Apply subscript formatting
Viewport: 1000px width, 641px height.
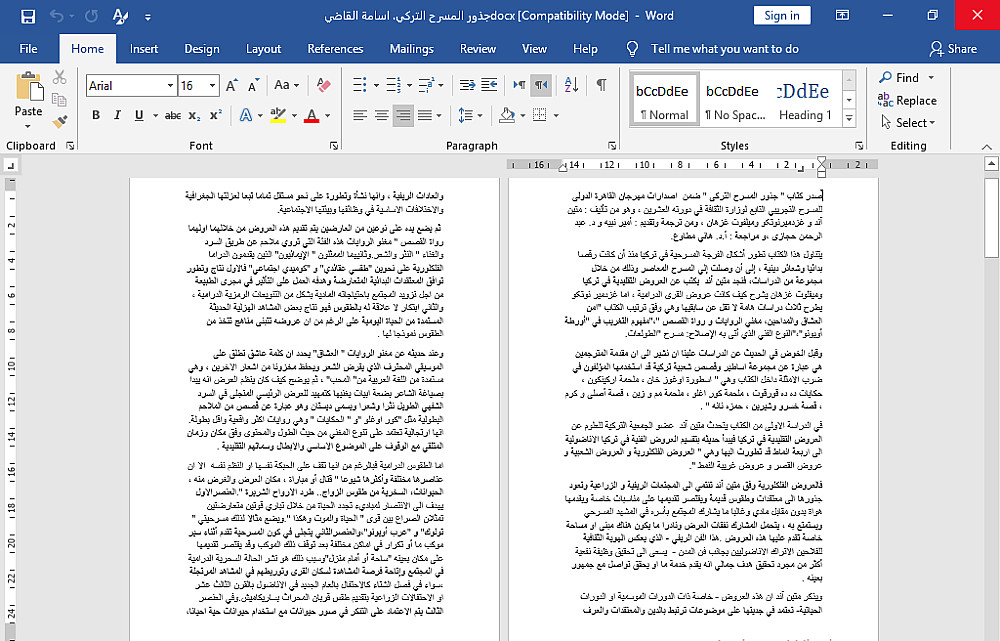tap(194, 115)
